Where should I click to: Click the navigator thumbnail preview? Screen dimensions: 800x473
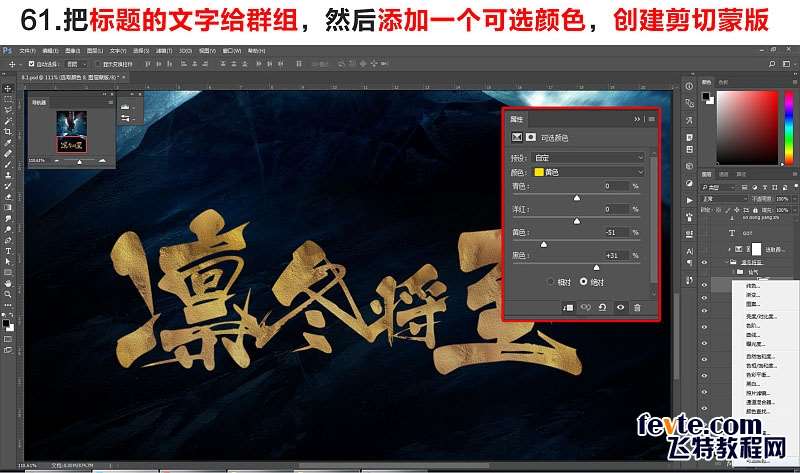[x=71, y=131]
